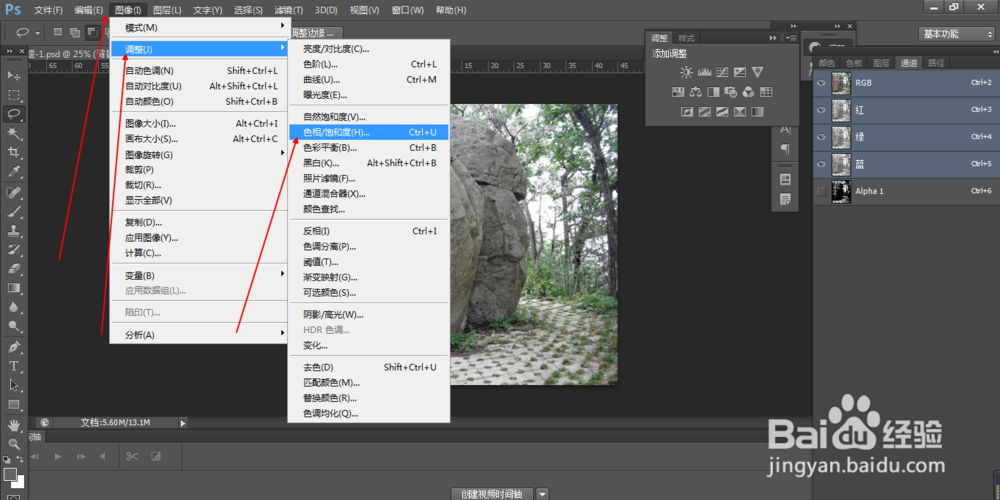Open dropdown beside 创建视频时间轴 button
This screenshot has height=500, width=1000.
point(543,494)
